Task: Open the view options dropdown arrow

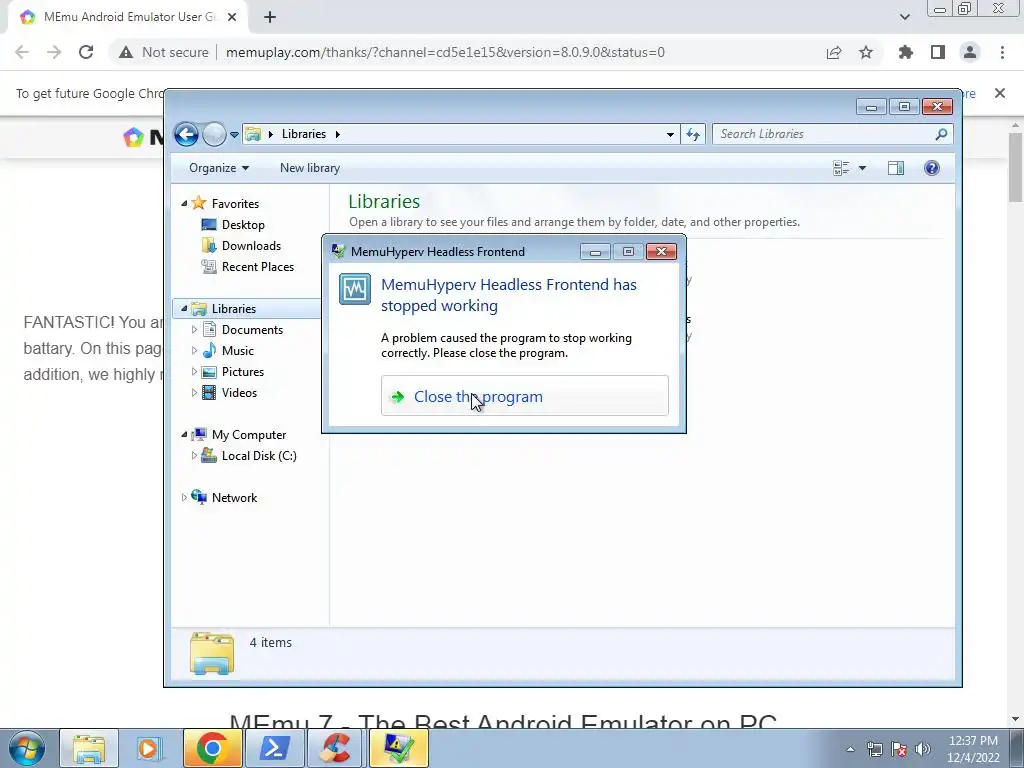Action: 862,168
